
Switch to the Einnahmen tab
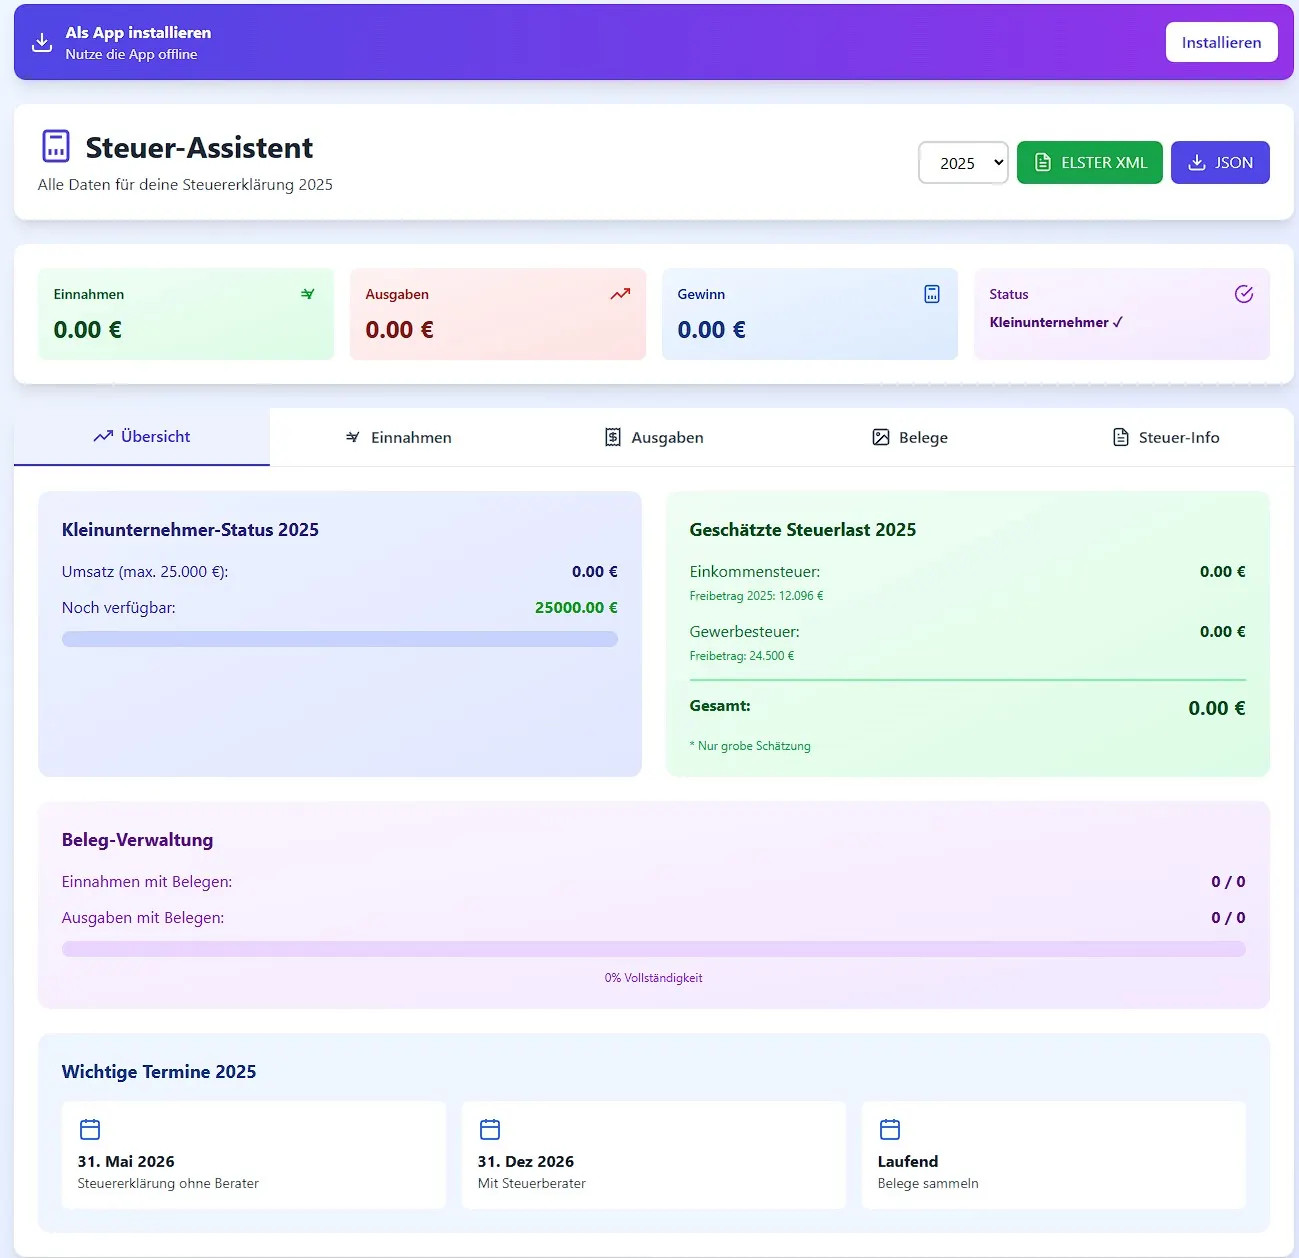tap(397, 437)
